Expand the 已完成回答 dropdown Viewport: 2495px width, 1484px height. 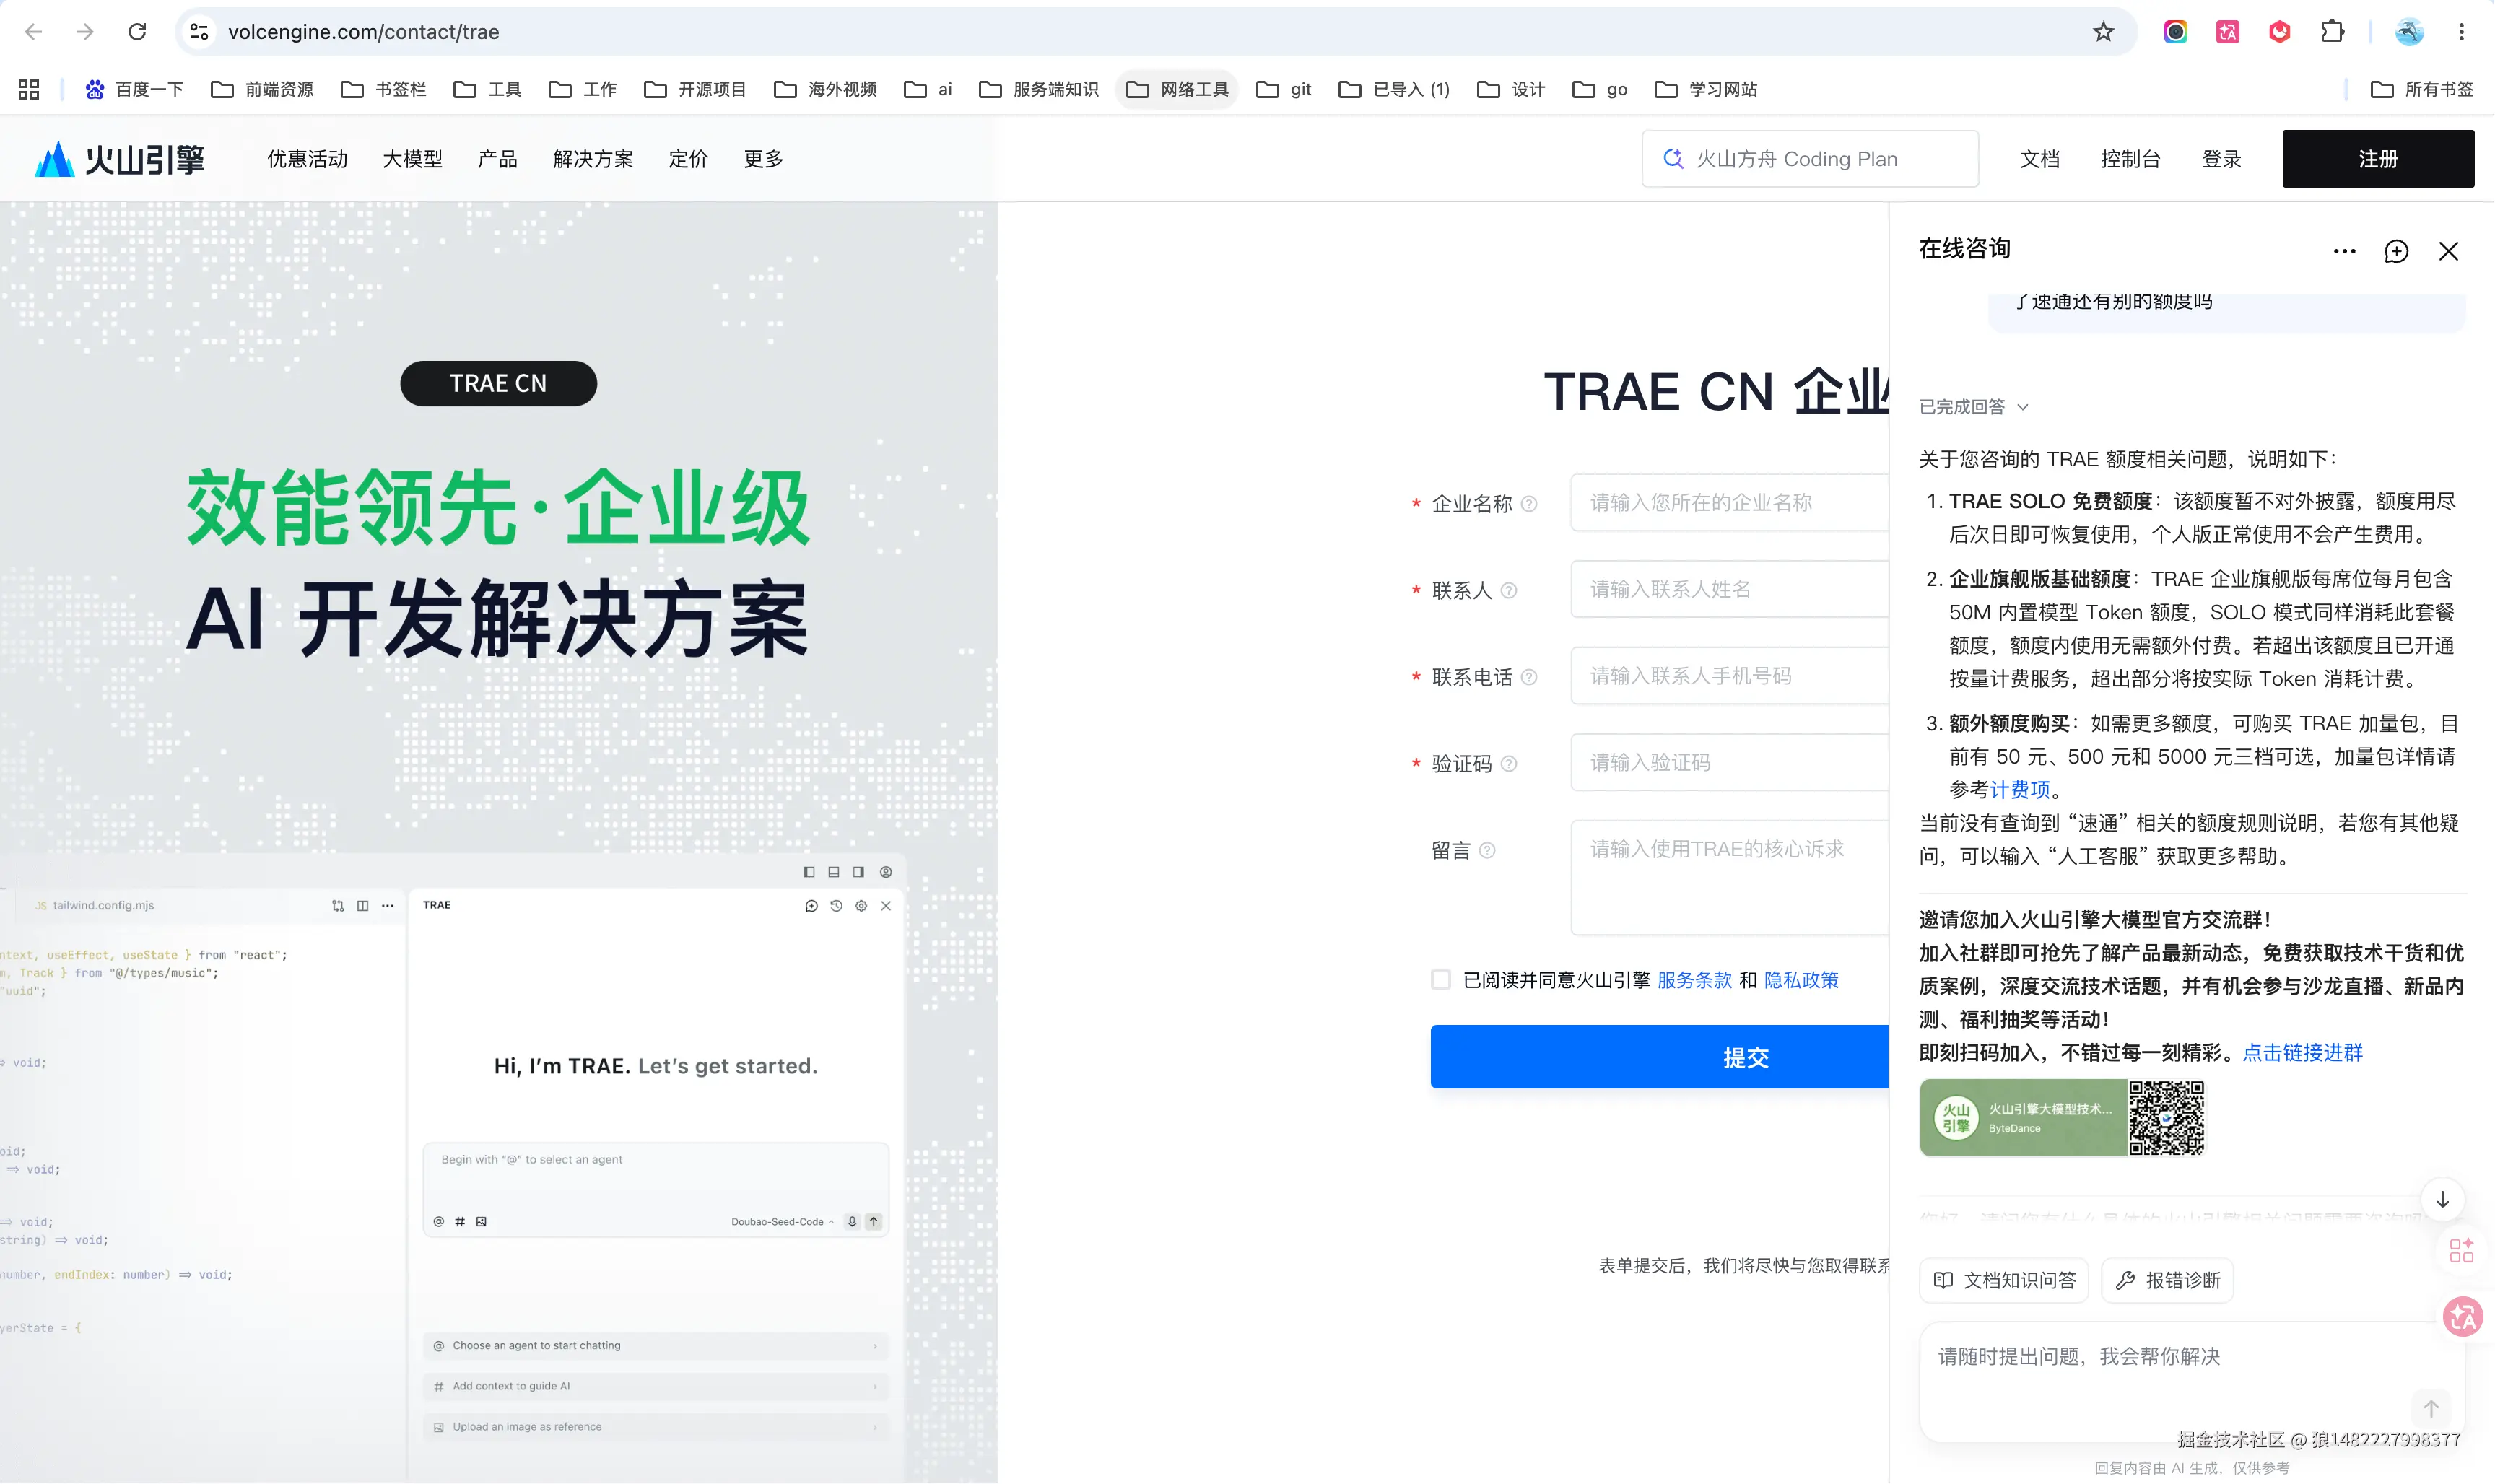(1973, 407)
